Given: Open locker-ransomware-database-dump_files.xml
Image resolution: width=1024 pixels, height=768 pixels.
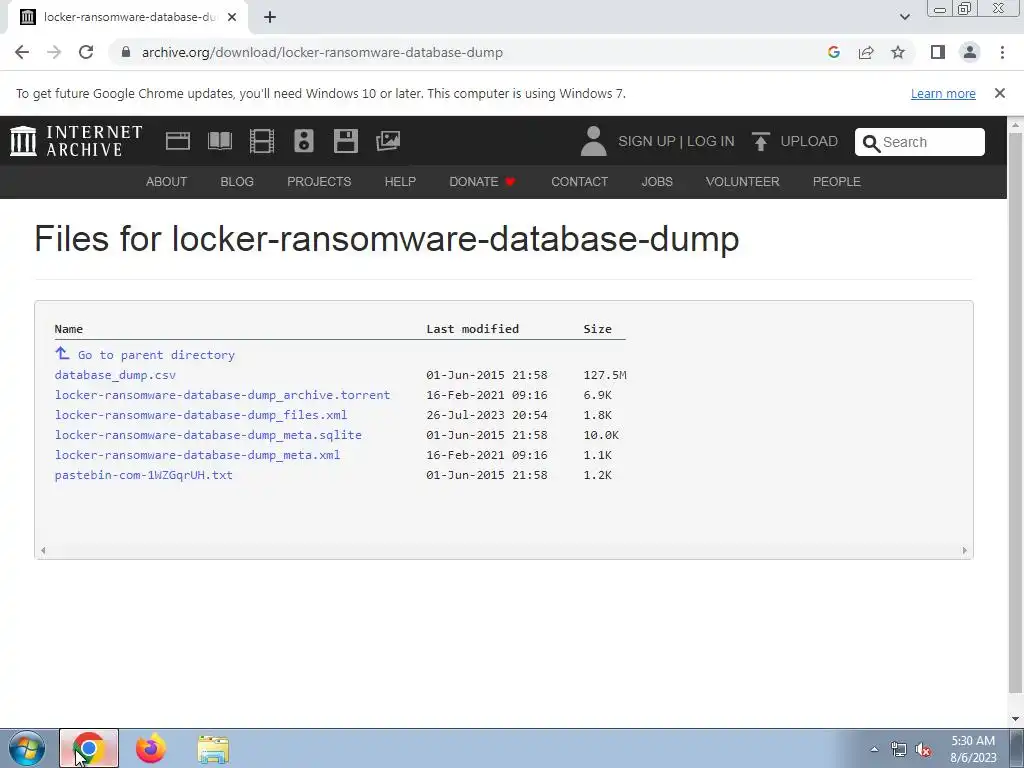Looking at the screenshot, I should [x=200, y=415].
